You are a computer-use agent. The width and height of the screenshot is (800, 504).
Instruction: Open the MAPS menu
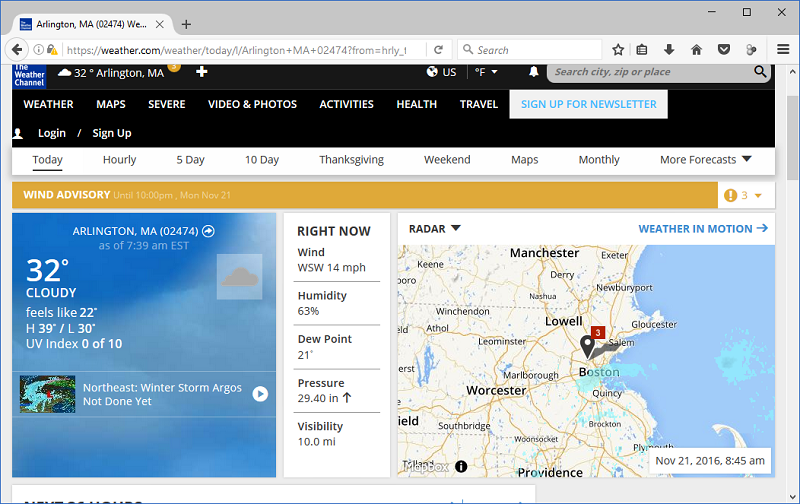(111, 104)
